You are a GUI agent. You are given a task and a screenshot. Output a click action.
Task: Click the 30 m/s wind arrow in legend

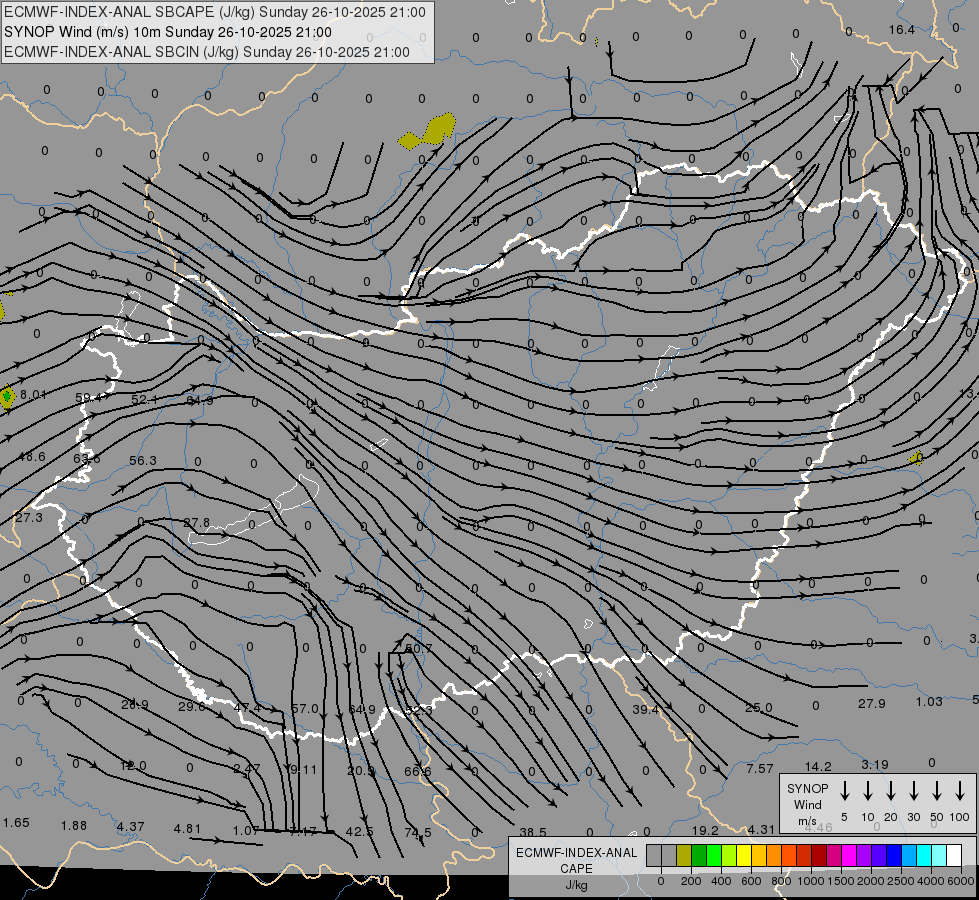tap(914, 791)
